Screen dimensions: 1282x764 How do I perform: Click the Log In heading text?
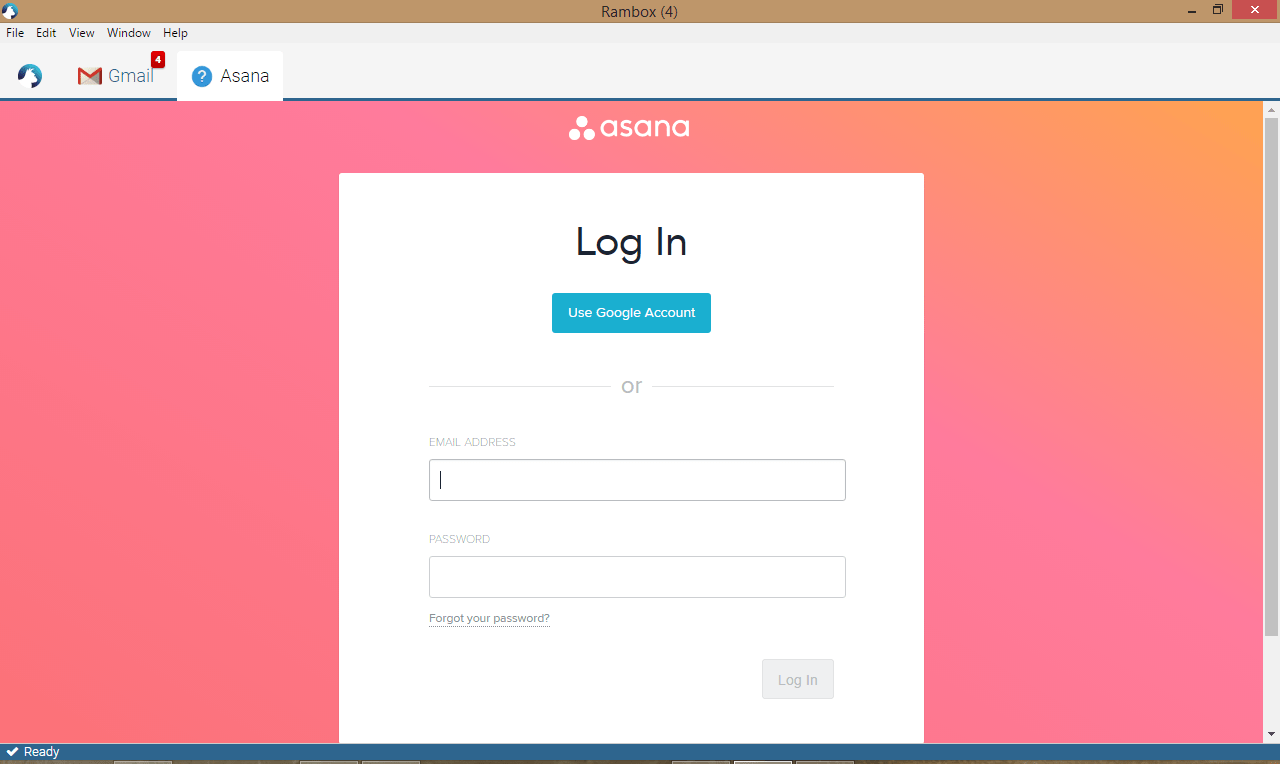[x=631, y=242]
